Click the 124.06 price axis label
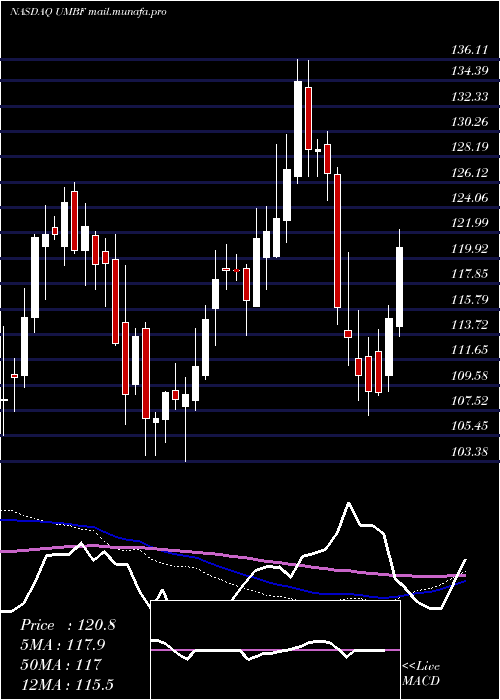 pos(470,197)
